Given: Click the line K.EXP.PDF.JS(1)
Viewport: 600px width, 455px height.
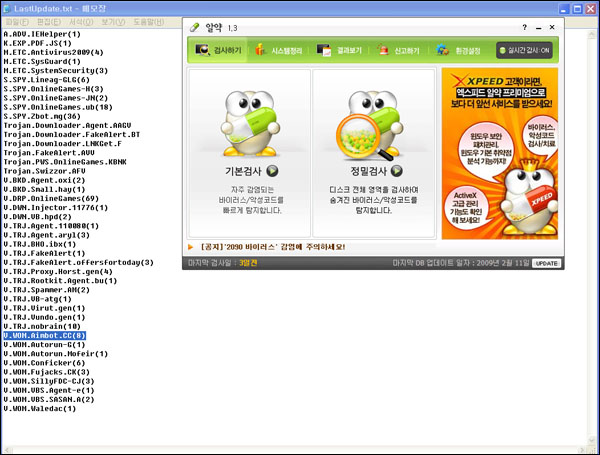Looking at the screenshot, I should click(38, 43).
